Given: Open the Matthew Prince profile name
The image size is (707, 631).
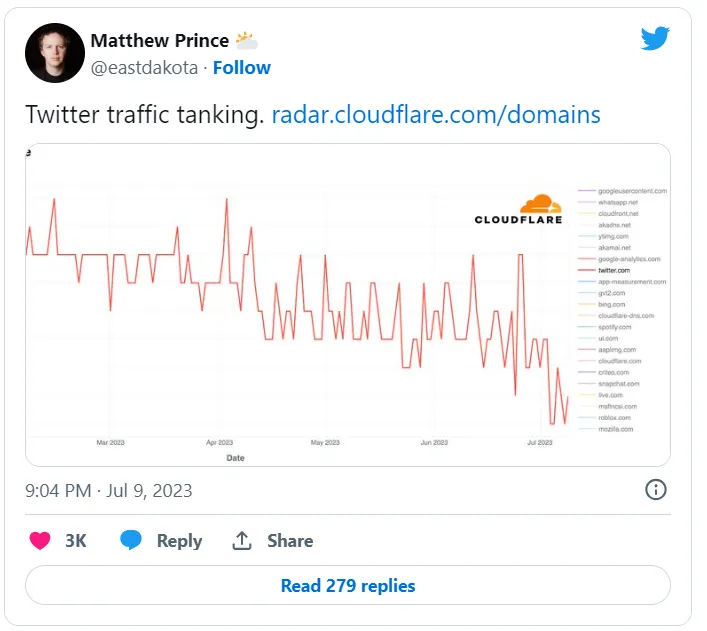Looking at the screenshot, I should tap(160, 41).
